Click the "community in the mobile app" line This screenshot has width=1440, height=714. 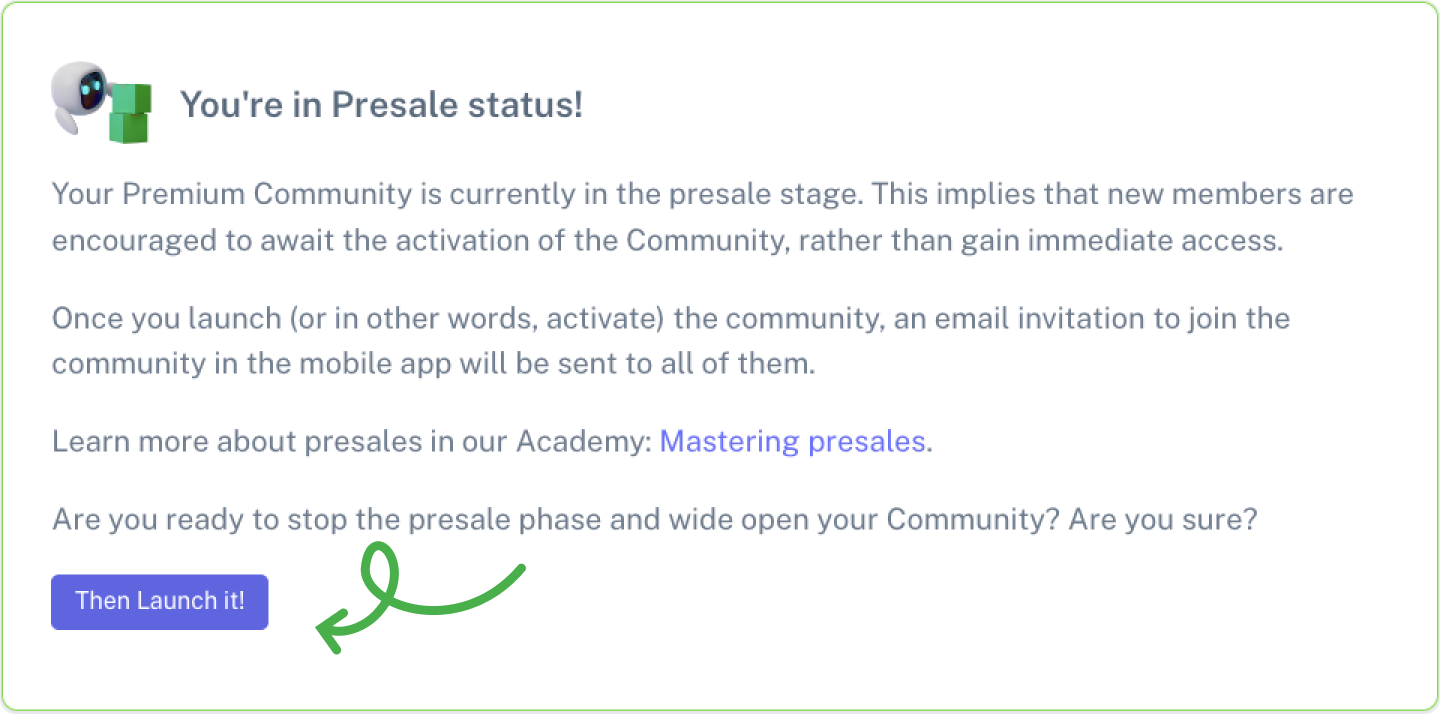(300, 362)
